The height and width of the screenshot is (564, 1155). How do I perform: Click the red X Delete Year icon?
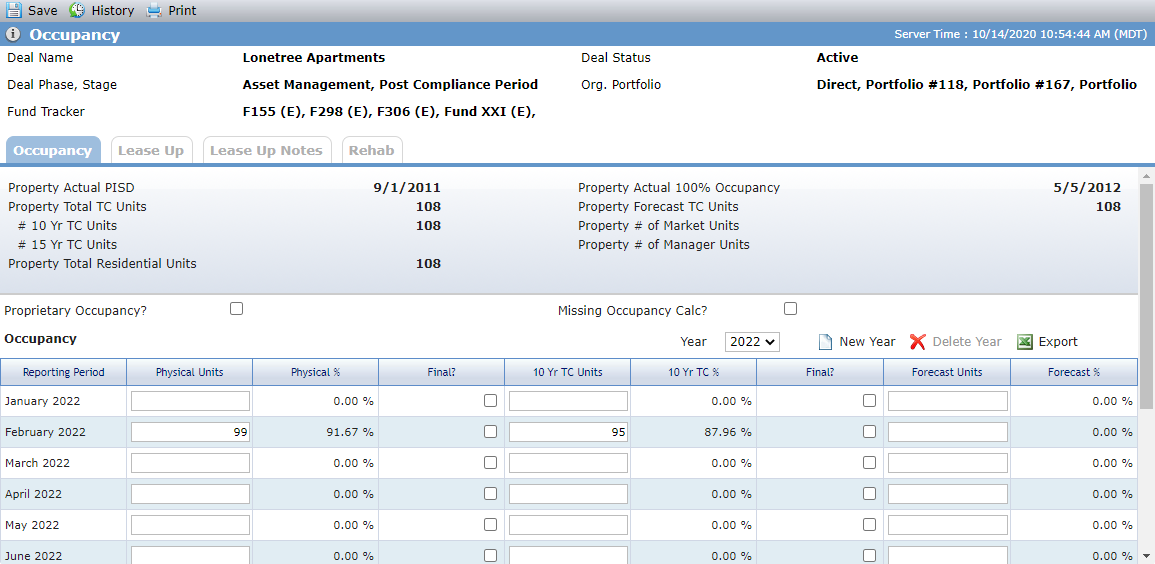918,342
